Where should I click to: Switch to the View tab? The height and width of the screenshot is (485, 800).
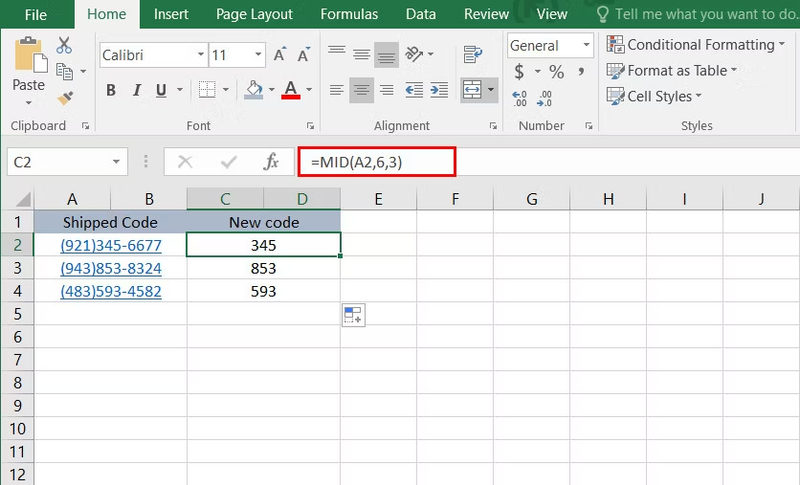coord(552,14)
